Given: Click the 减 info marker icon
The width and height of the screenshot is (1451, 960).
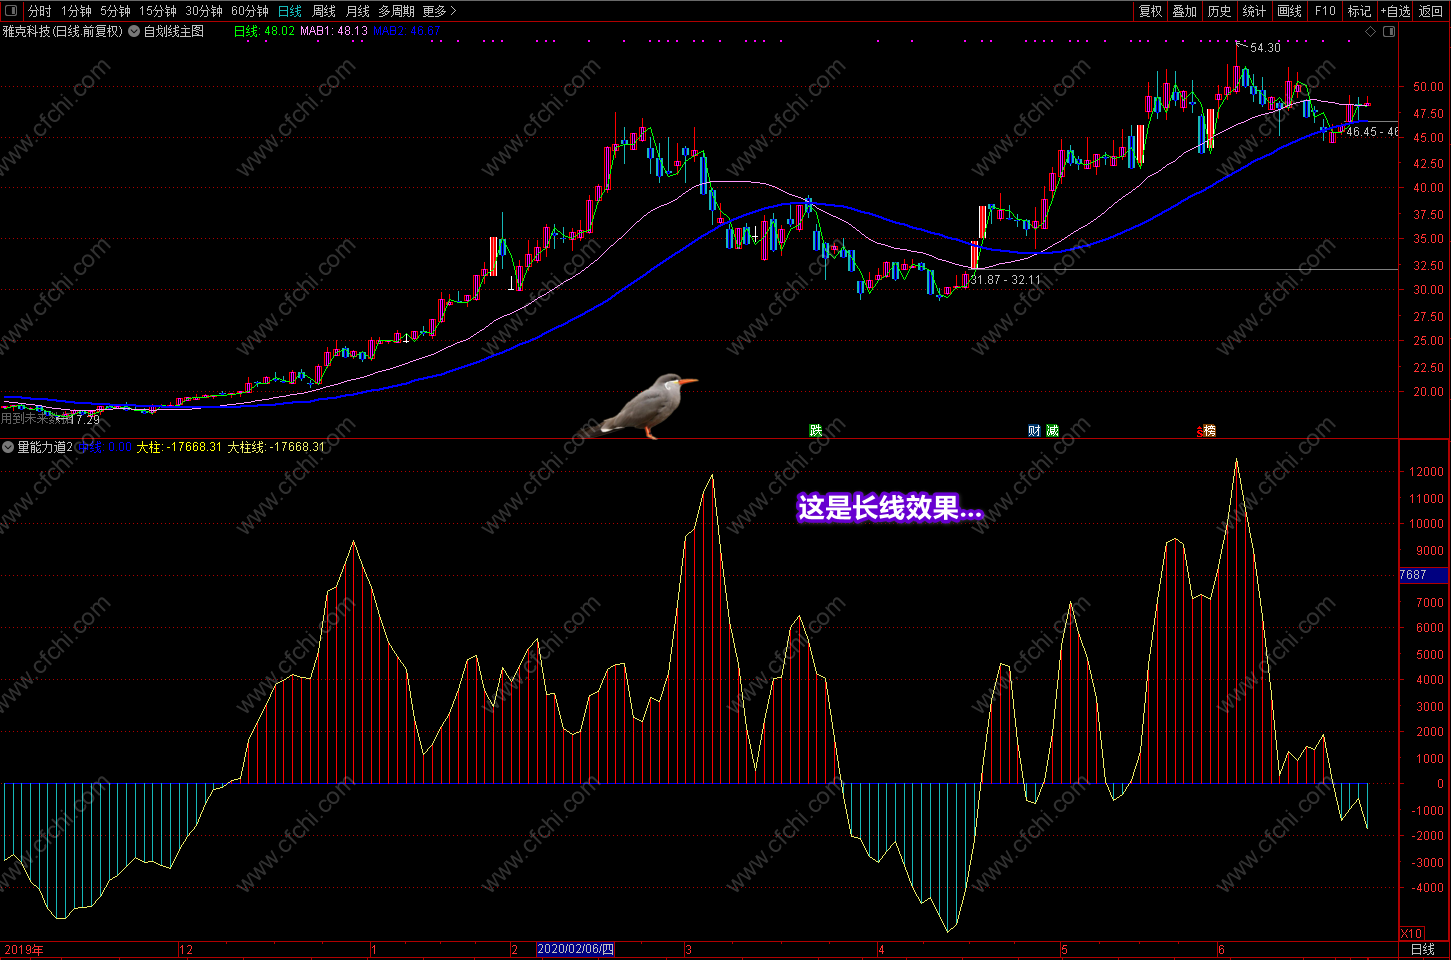Looking at the screenshot, I should [1052, 431].
